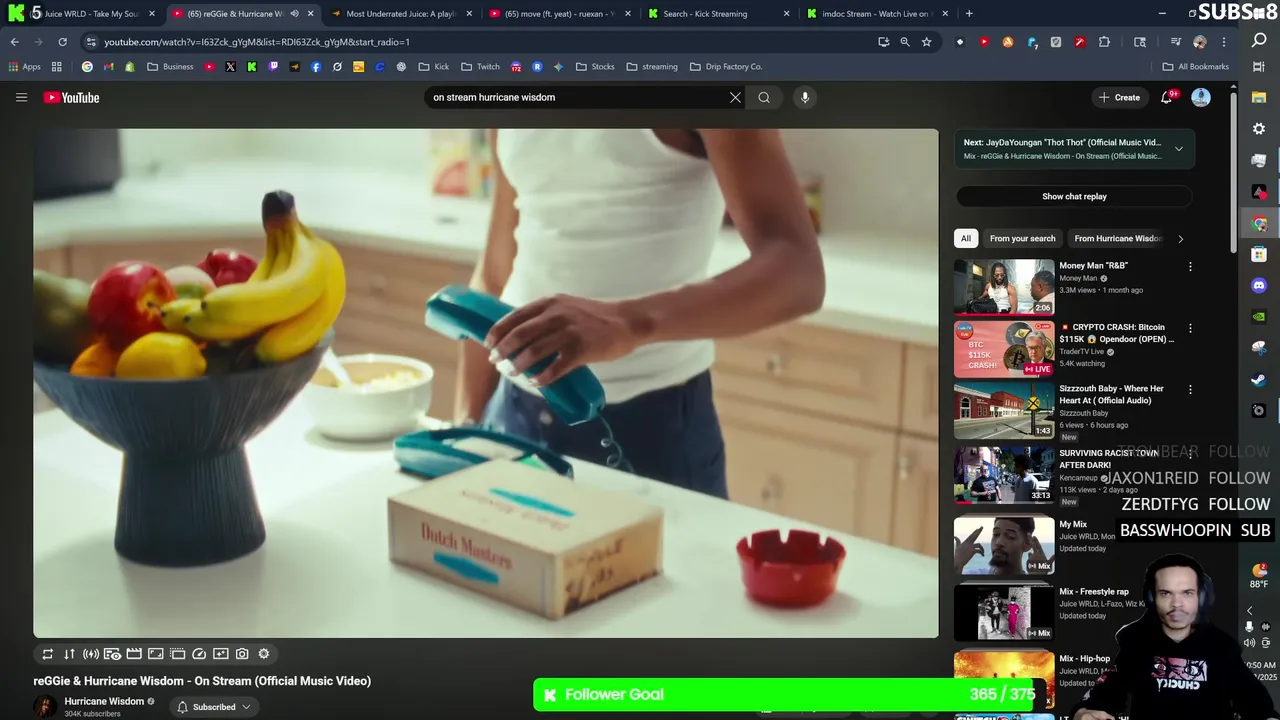Screen dimensions: 1280x720
Task: Click the up-down arrows sort icon below video
Action: click(69, 654)
